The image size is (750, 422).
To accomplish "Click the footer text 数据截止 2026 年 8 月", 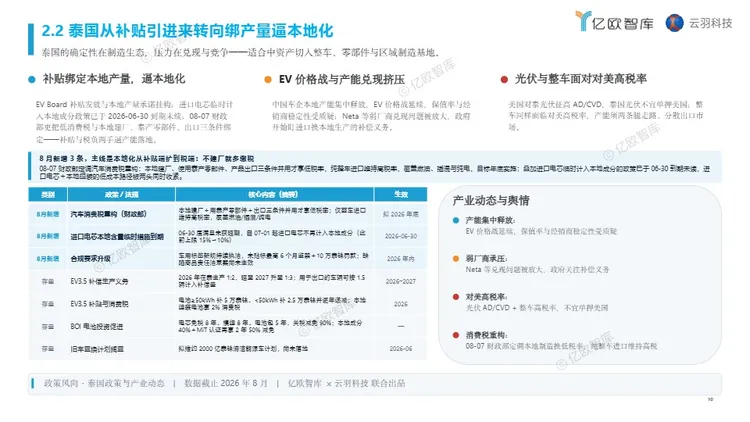I will point(226,383).
